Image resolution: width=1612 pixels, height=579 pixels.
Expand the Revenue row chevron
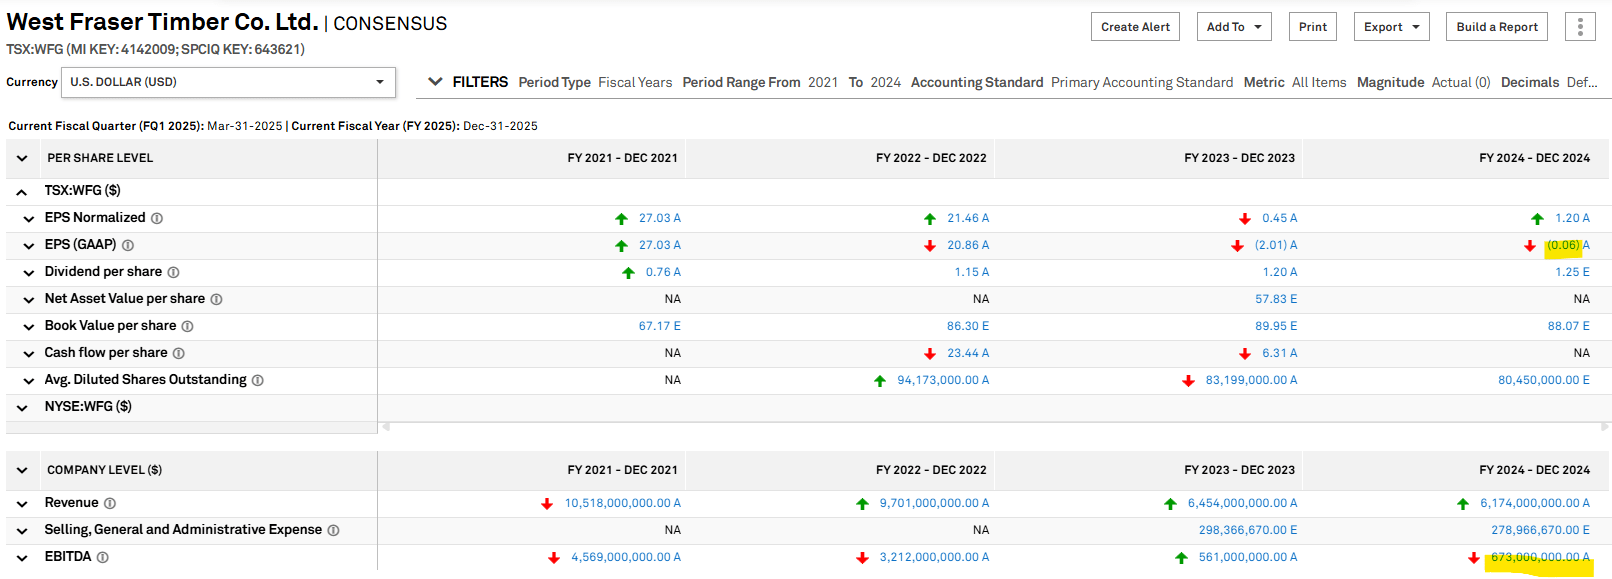click(22, 503)
